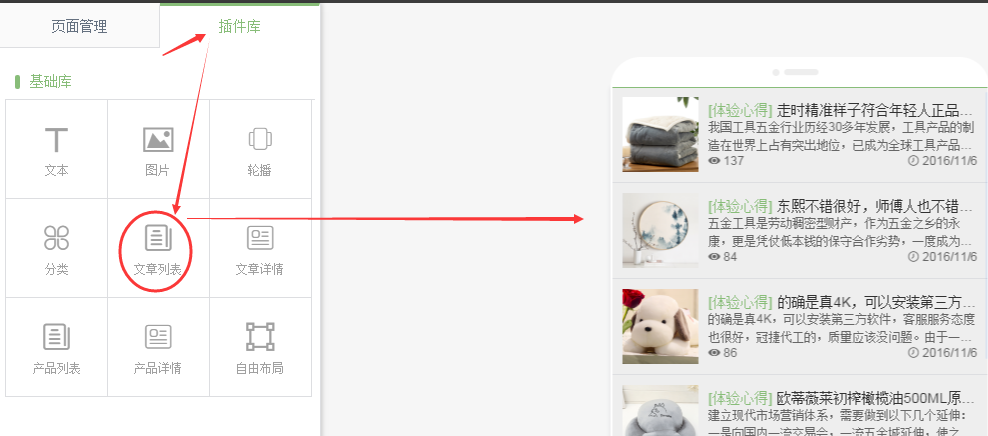Viewport: 988px width, 436px height.
Task: Choose the 轮播 carousel plugin
Action: 260,149
